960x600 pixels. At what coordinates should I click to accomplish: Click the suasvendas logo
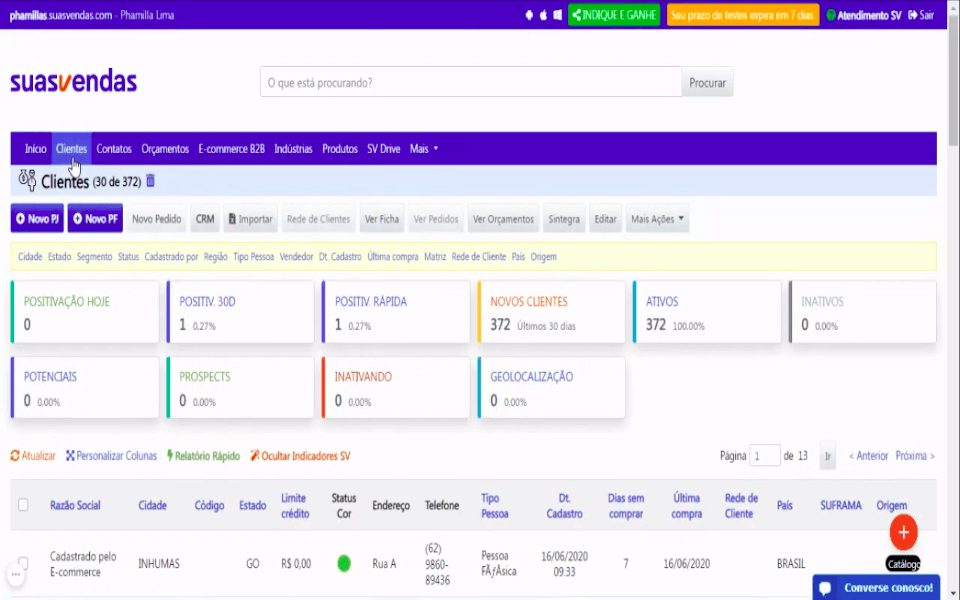pos(73,81)
